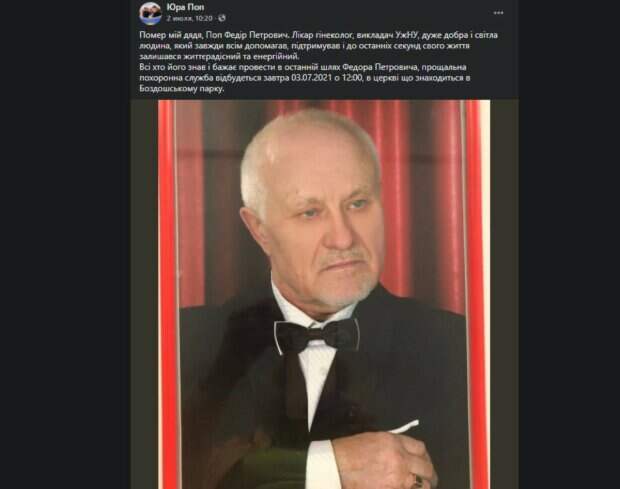
Task: Open Юра Поп's profile avatar
Action: 150,13
